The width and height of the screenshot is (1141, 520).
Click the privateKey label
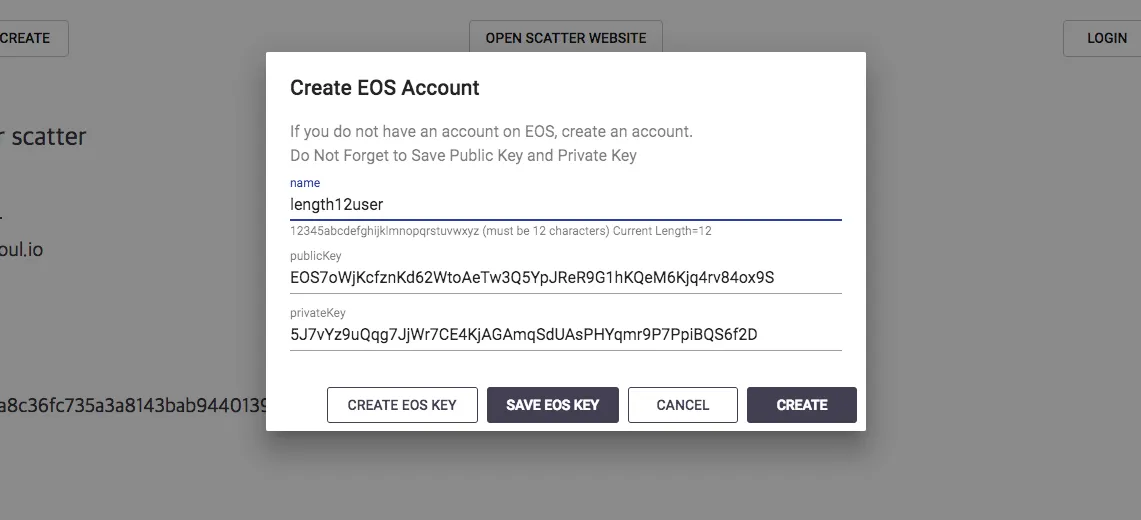(x=317, y=313)
